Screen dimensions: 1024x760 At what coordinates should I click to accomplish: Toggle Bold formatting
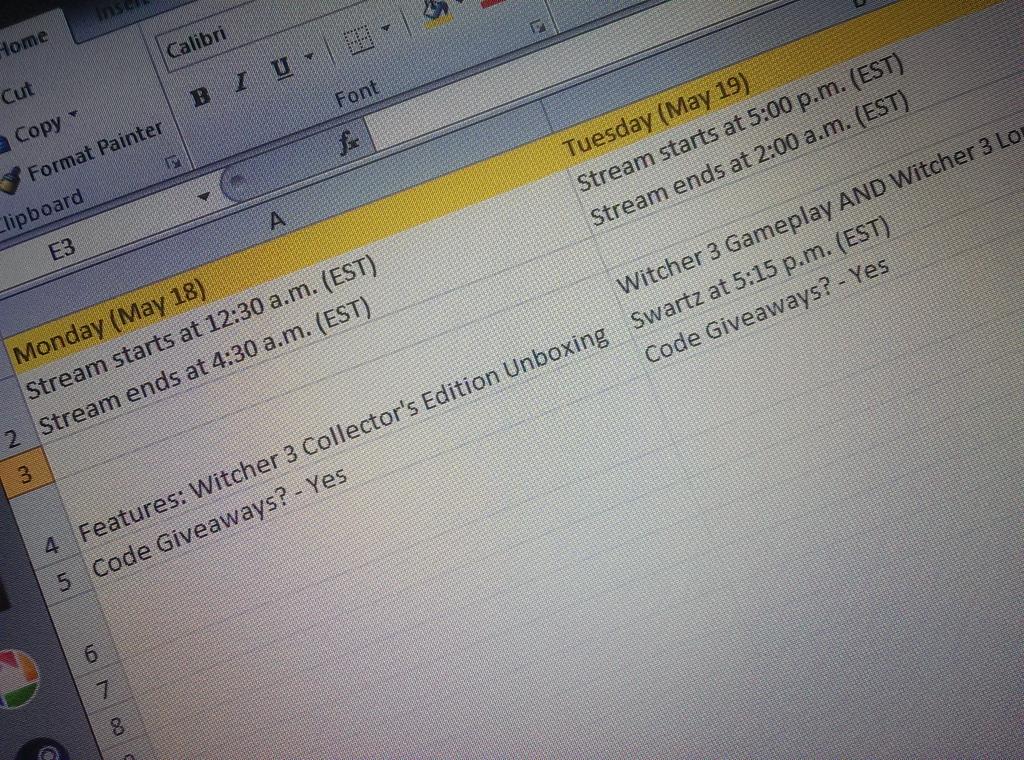(200, 97)
